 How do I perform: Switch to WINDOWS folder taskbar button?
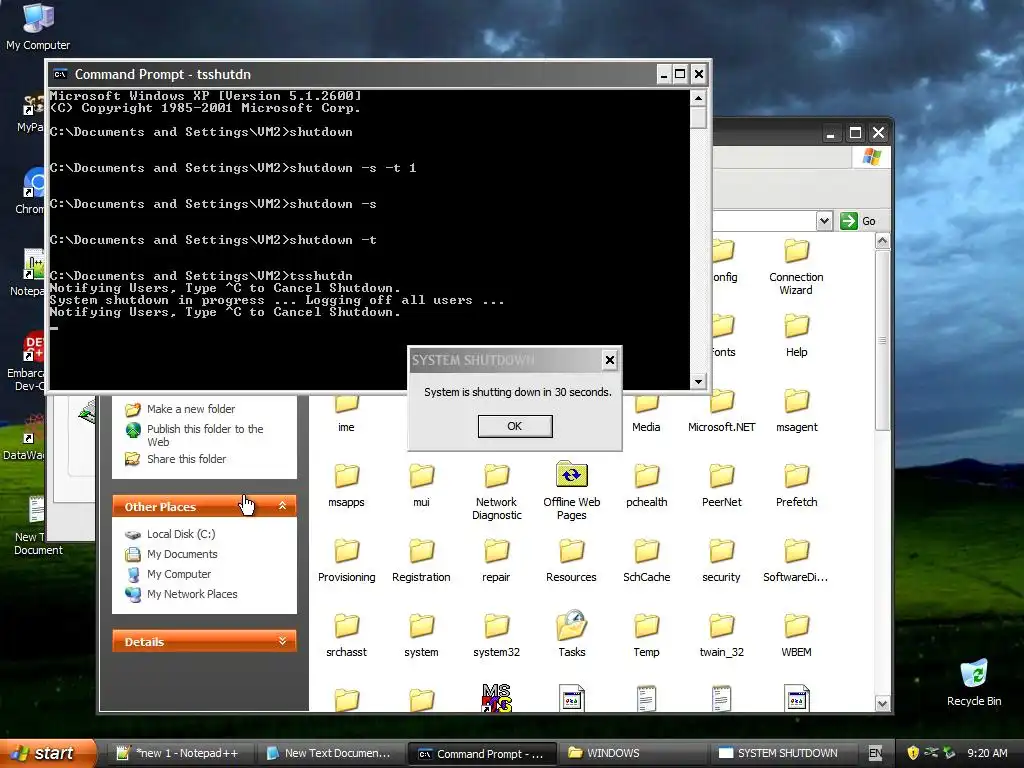click(633, 753)
